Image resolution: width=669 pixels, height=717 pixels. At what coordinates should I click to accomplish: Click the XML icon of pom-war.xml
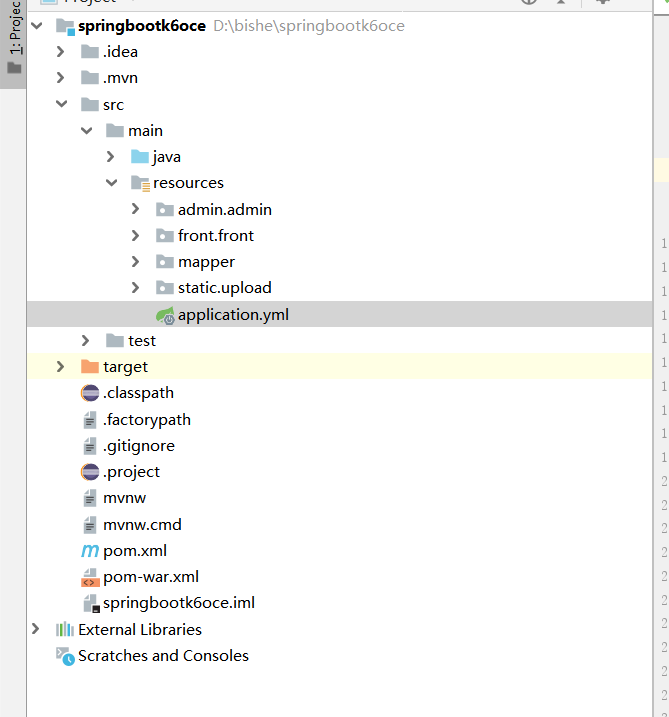pyautogui.click(x=91, y=578)
